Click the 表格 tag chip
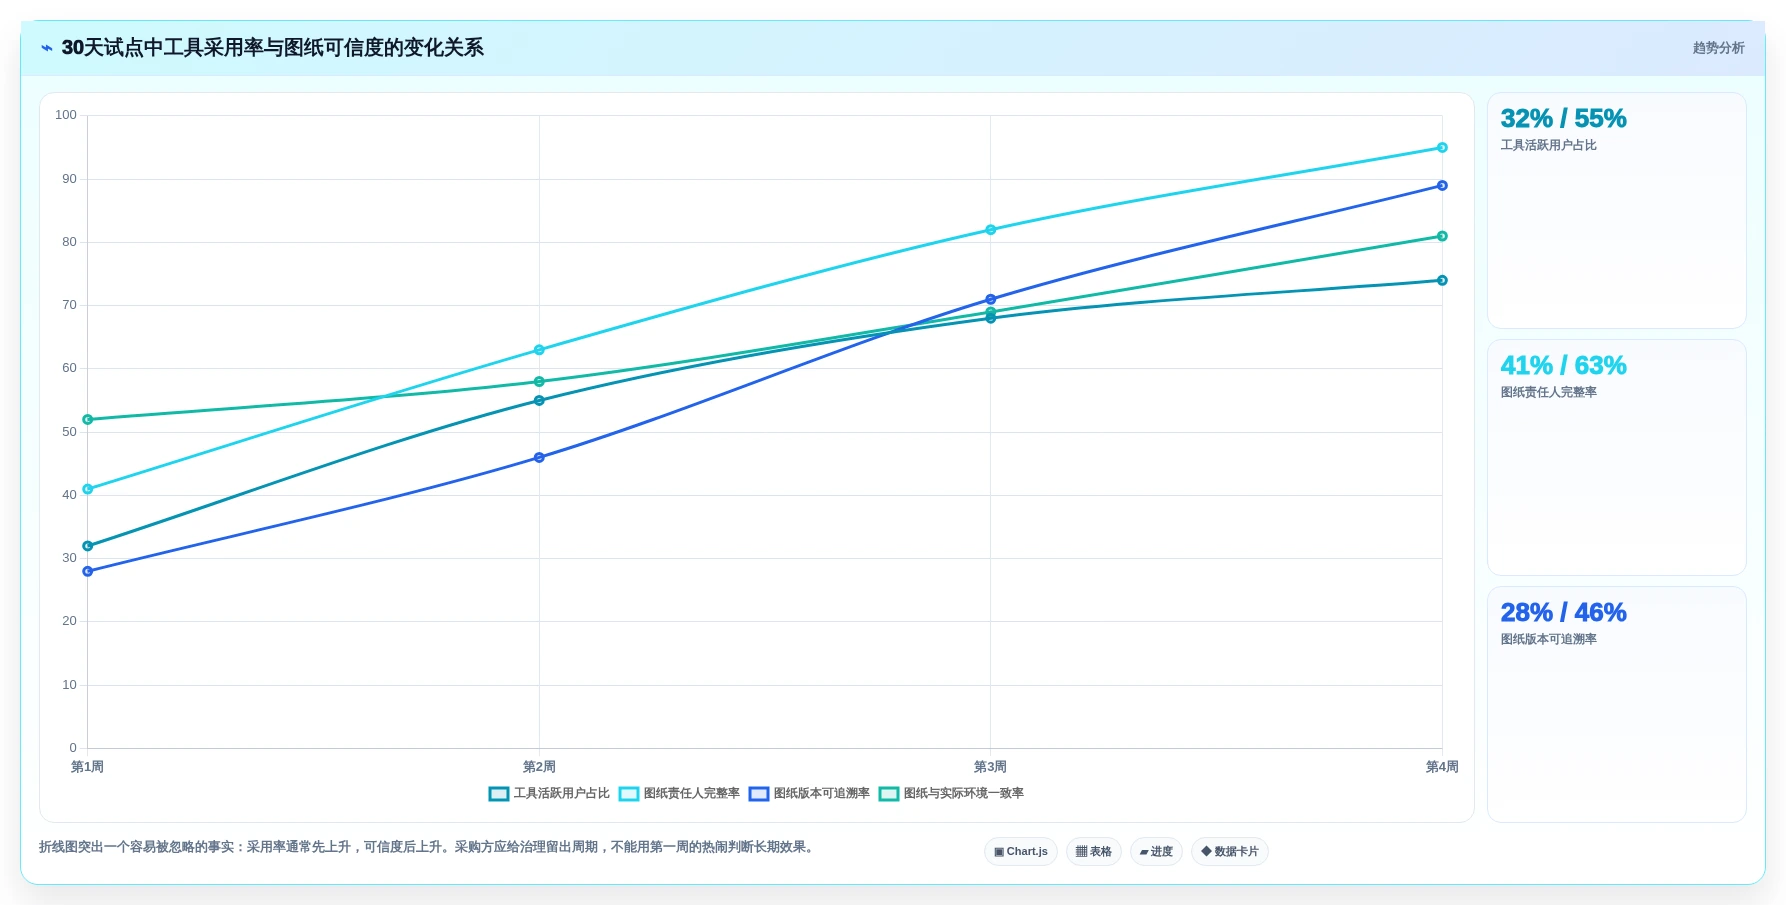Image resolution: width=1786 pixels, height=905 pixels. (1094, 852)
